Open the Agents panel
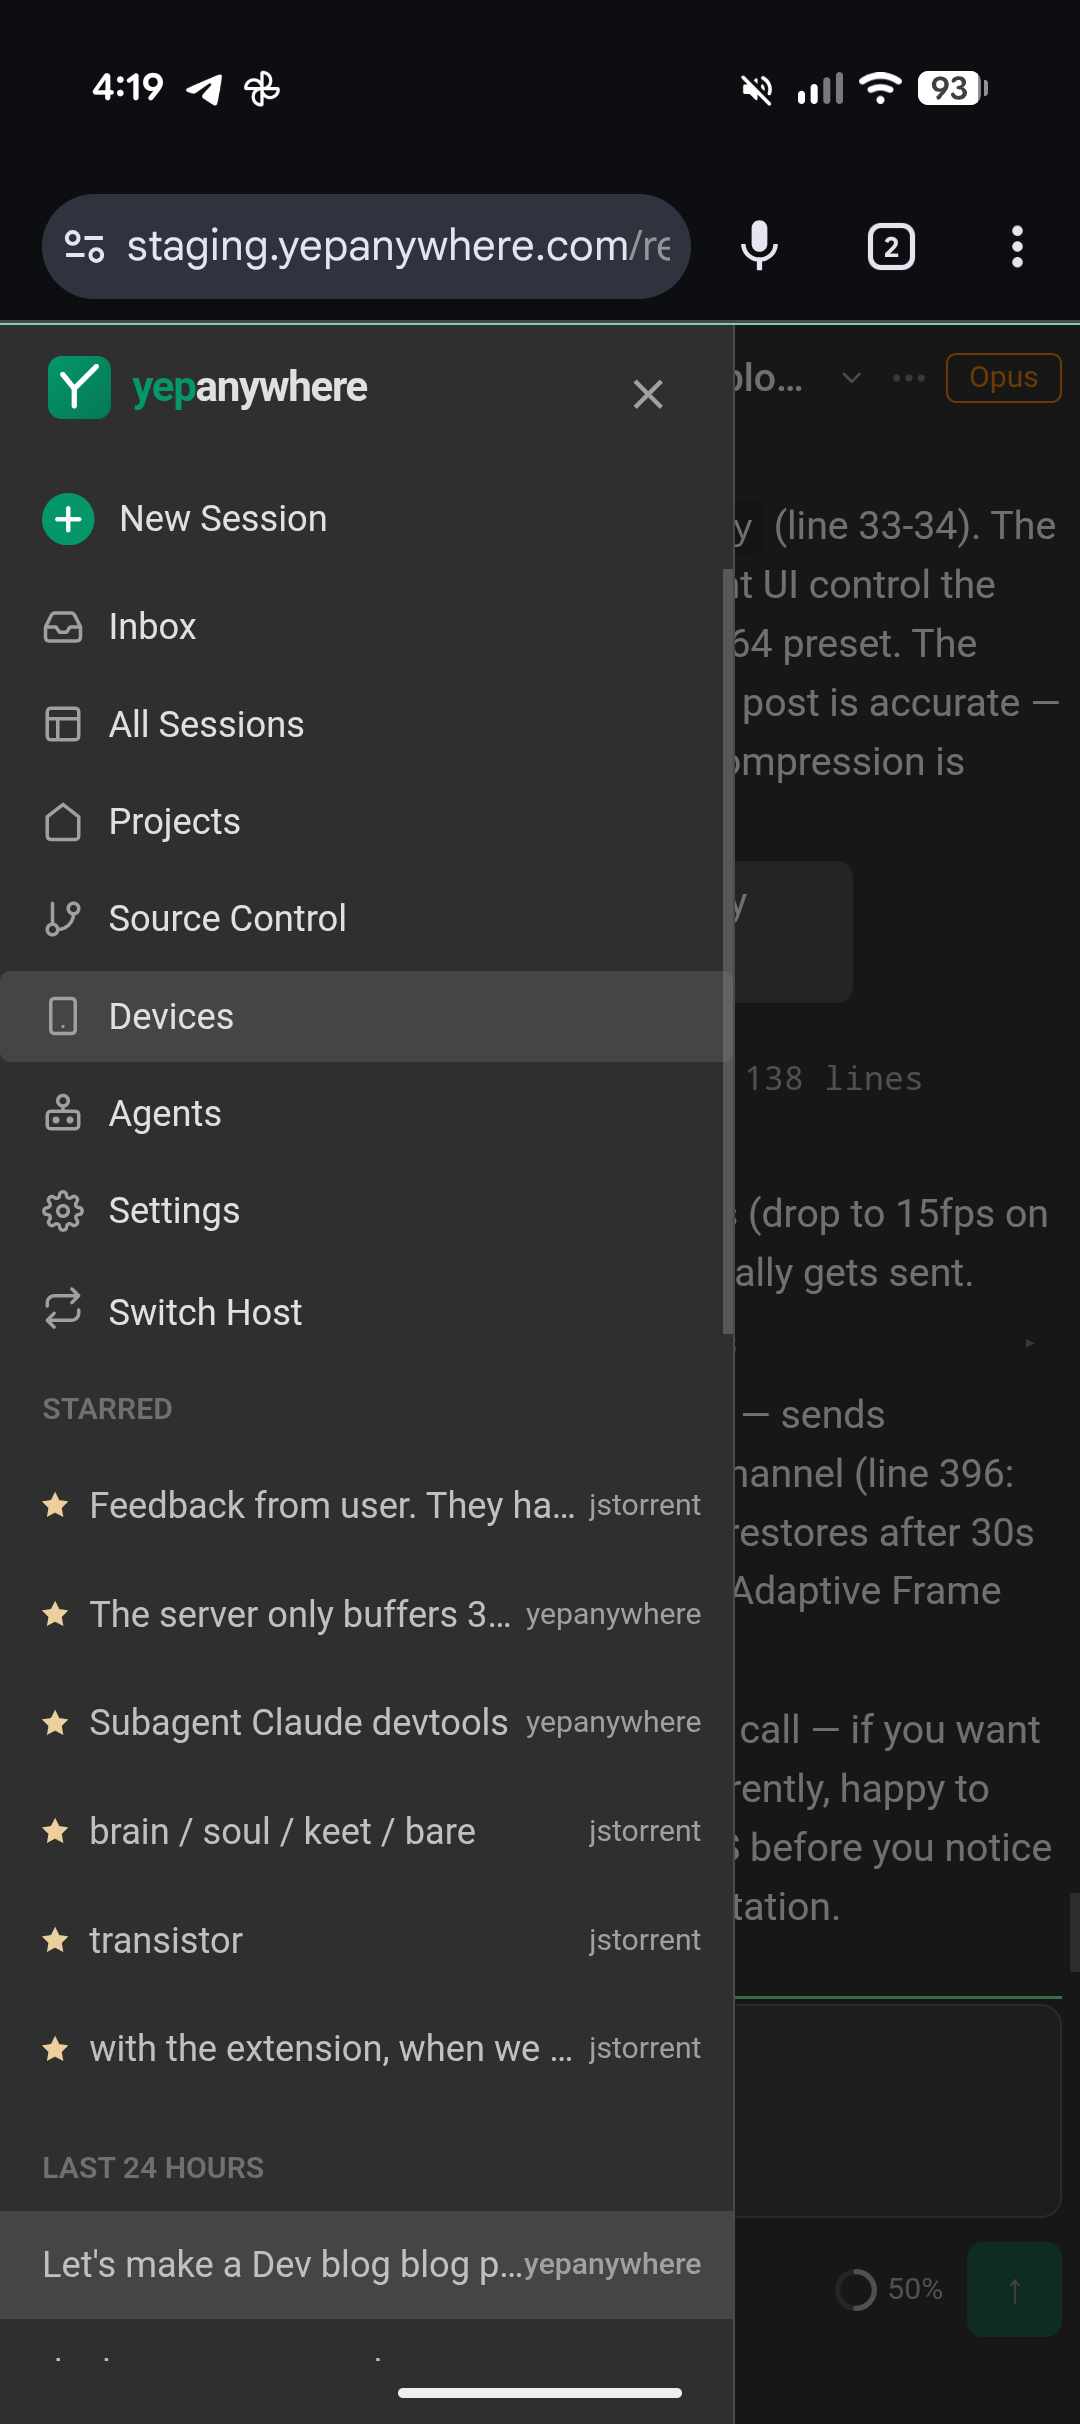This screenshot has width=1080, height=2424. click(x=165, y=1112)
